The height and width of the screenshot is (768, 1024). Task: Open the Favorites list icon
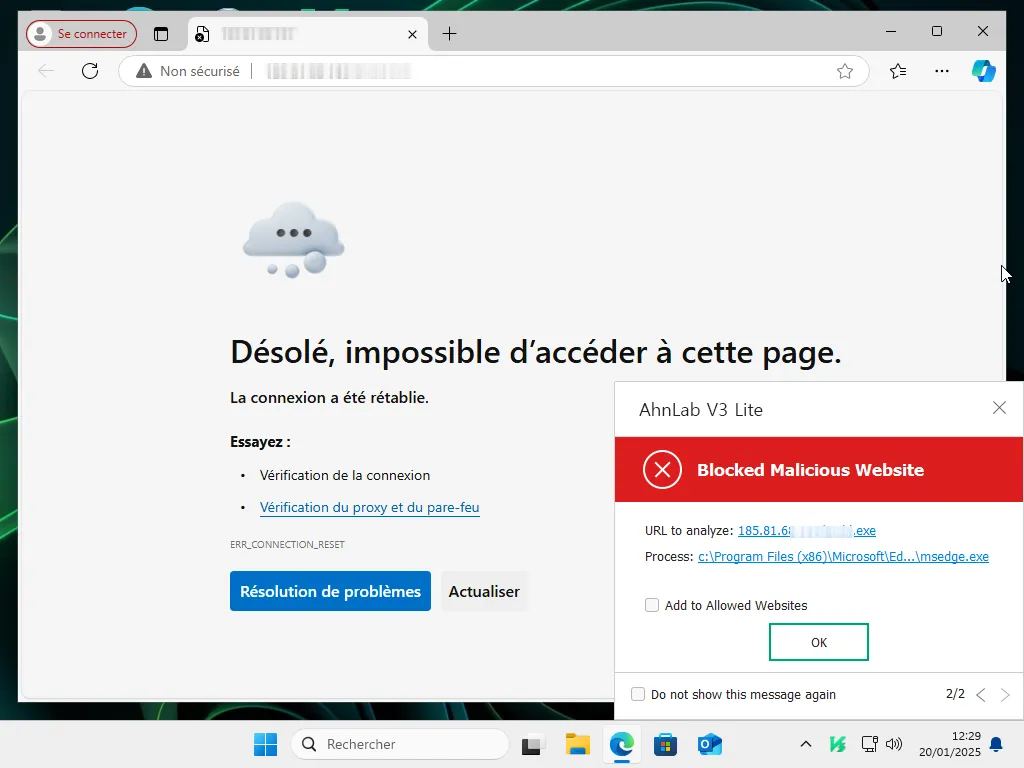[x=898, y=71]
